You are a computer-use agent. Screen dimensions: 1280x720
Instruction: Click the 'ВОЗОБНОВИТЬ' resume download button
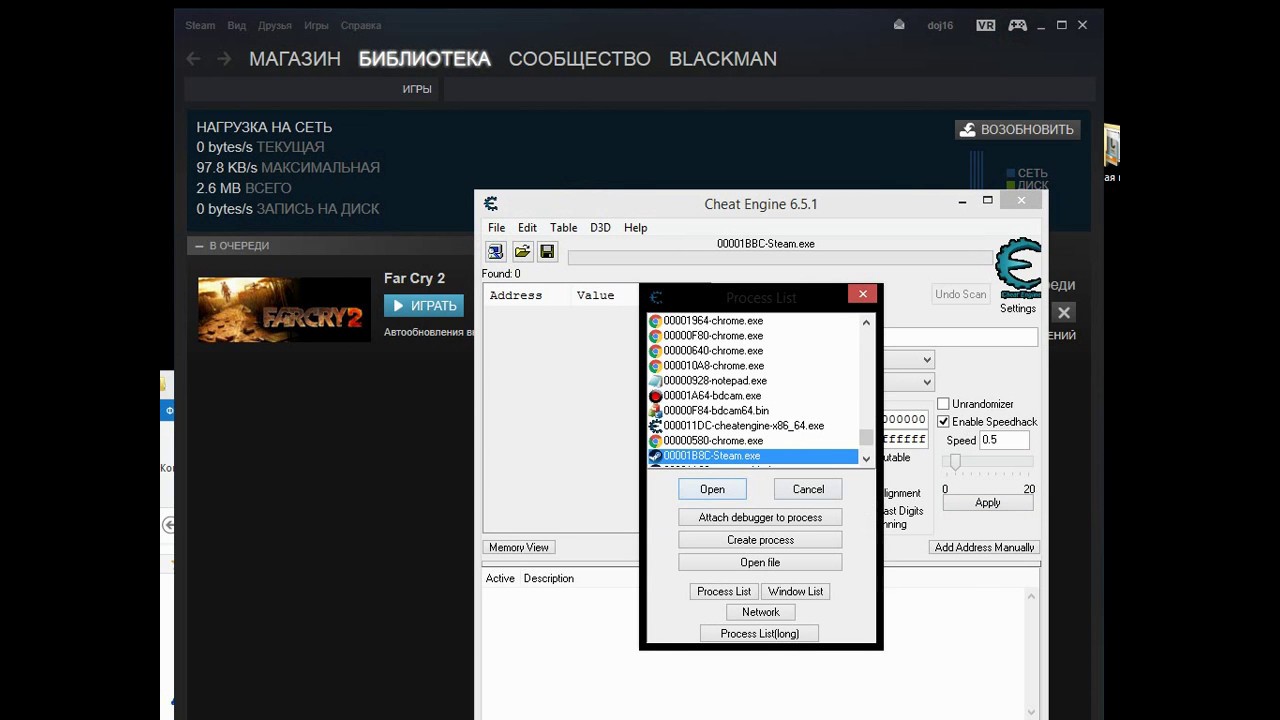pyautogui.click(x=1017, y=129)
